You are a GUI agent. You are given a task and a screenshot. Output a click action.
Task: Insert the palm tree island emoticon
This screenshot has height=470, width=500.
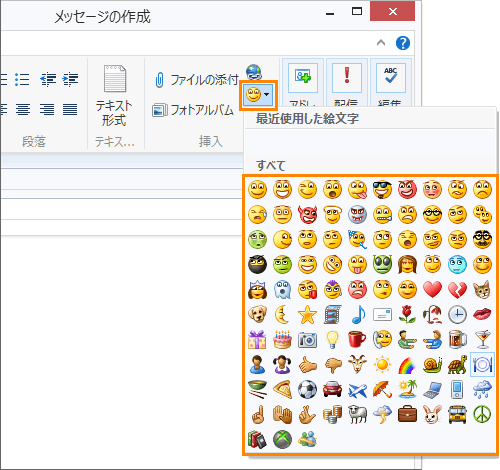pos(407,389)
